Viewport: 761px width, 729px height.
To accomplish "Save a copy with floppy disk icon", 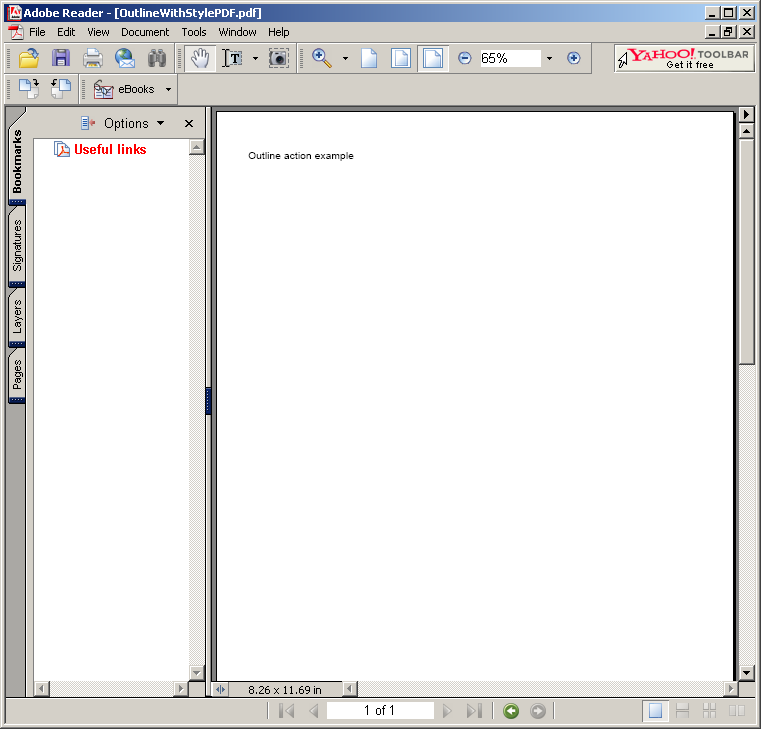I will click(x=61, y=58).
